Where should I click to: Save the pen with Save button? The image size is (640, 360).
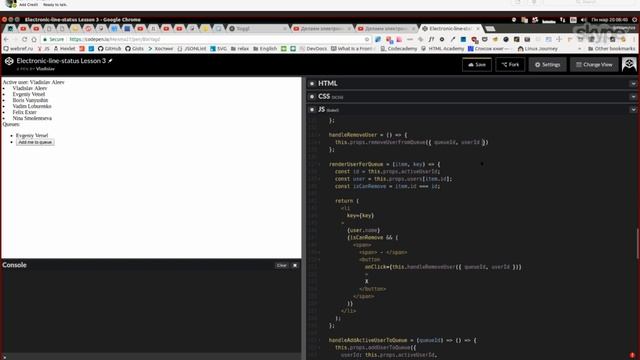click(x=477, y=64)
